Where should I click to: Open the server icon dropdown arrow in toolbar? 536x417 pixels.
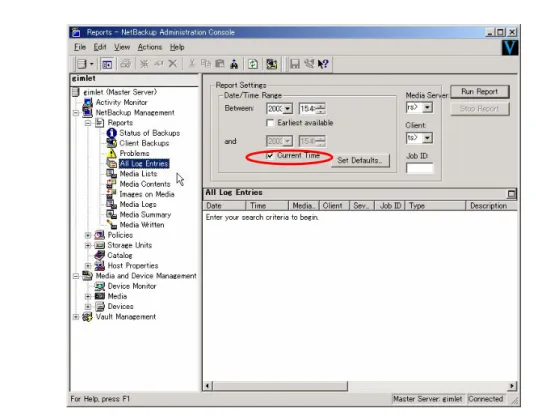[x=92, y=64]
